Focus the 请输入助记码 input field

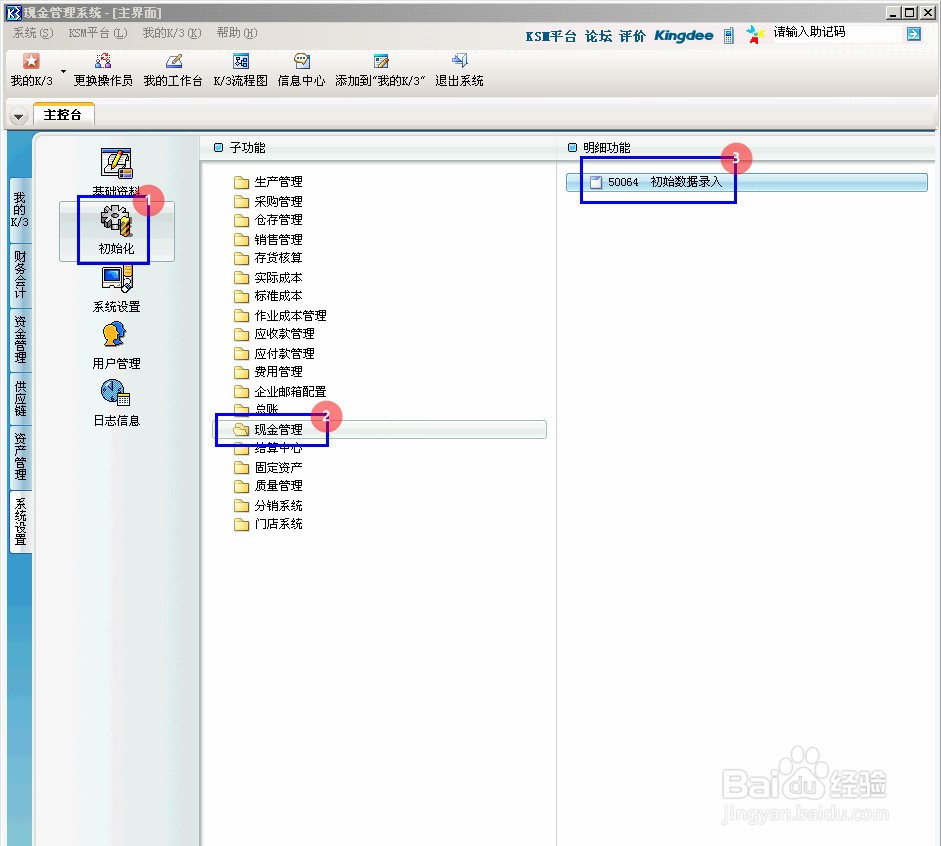[837, 32]
